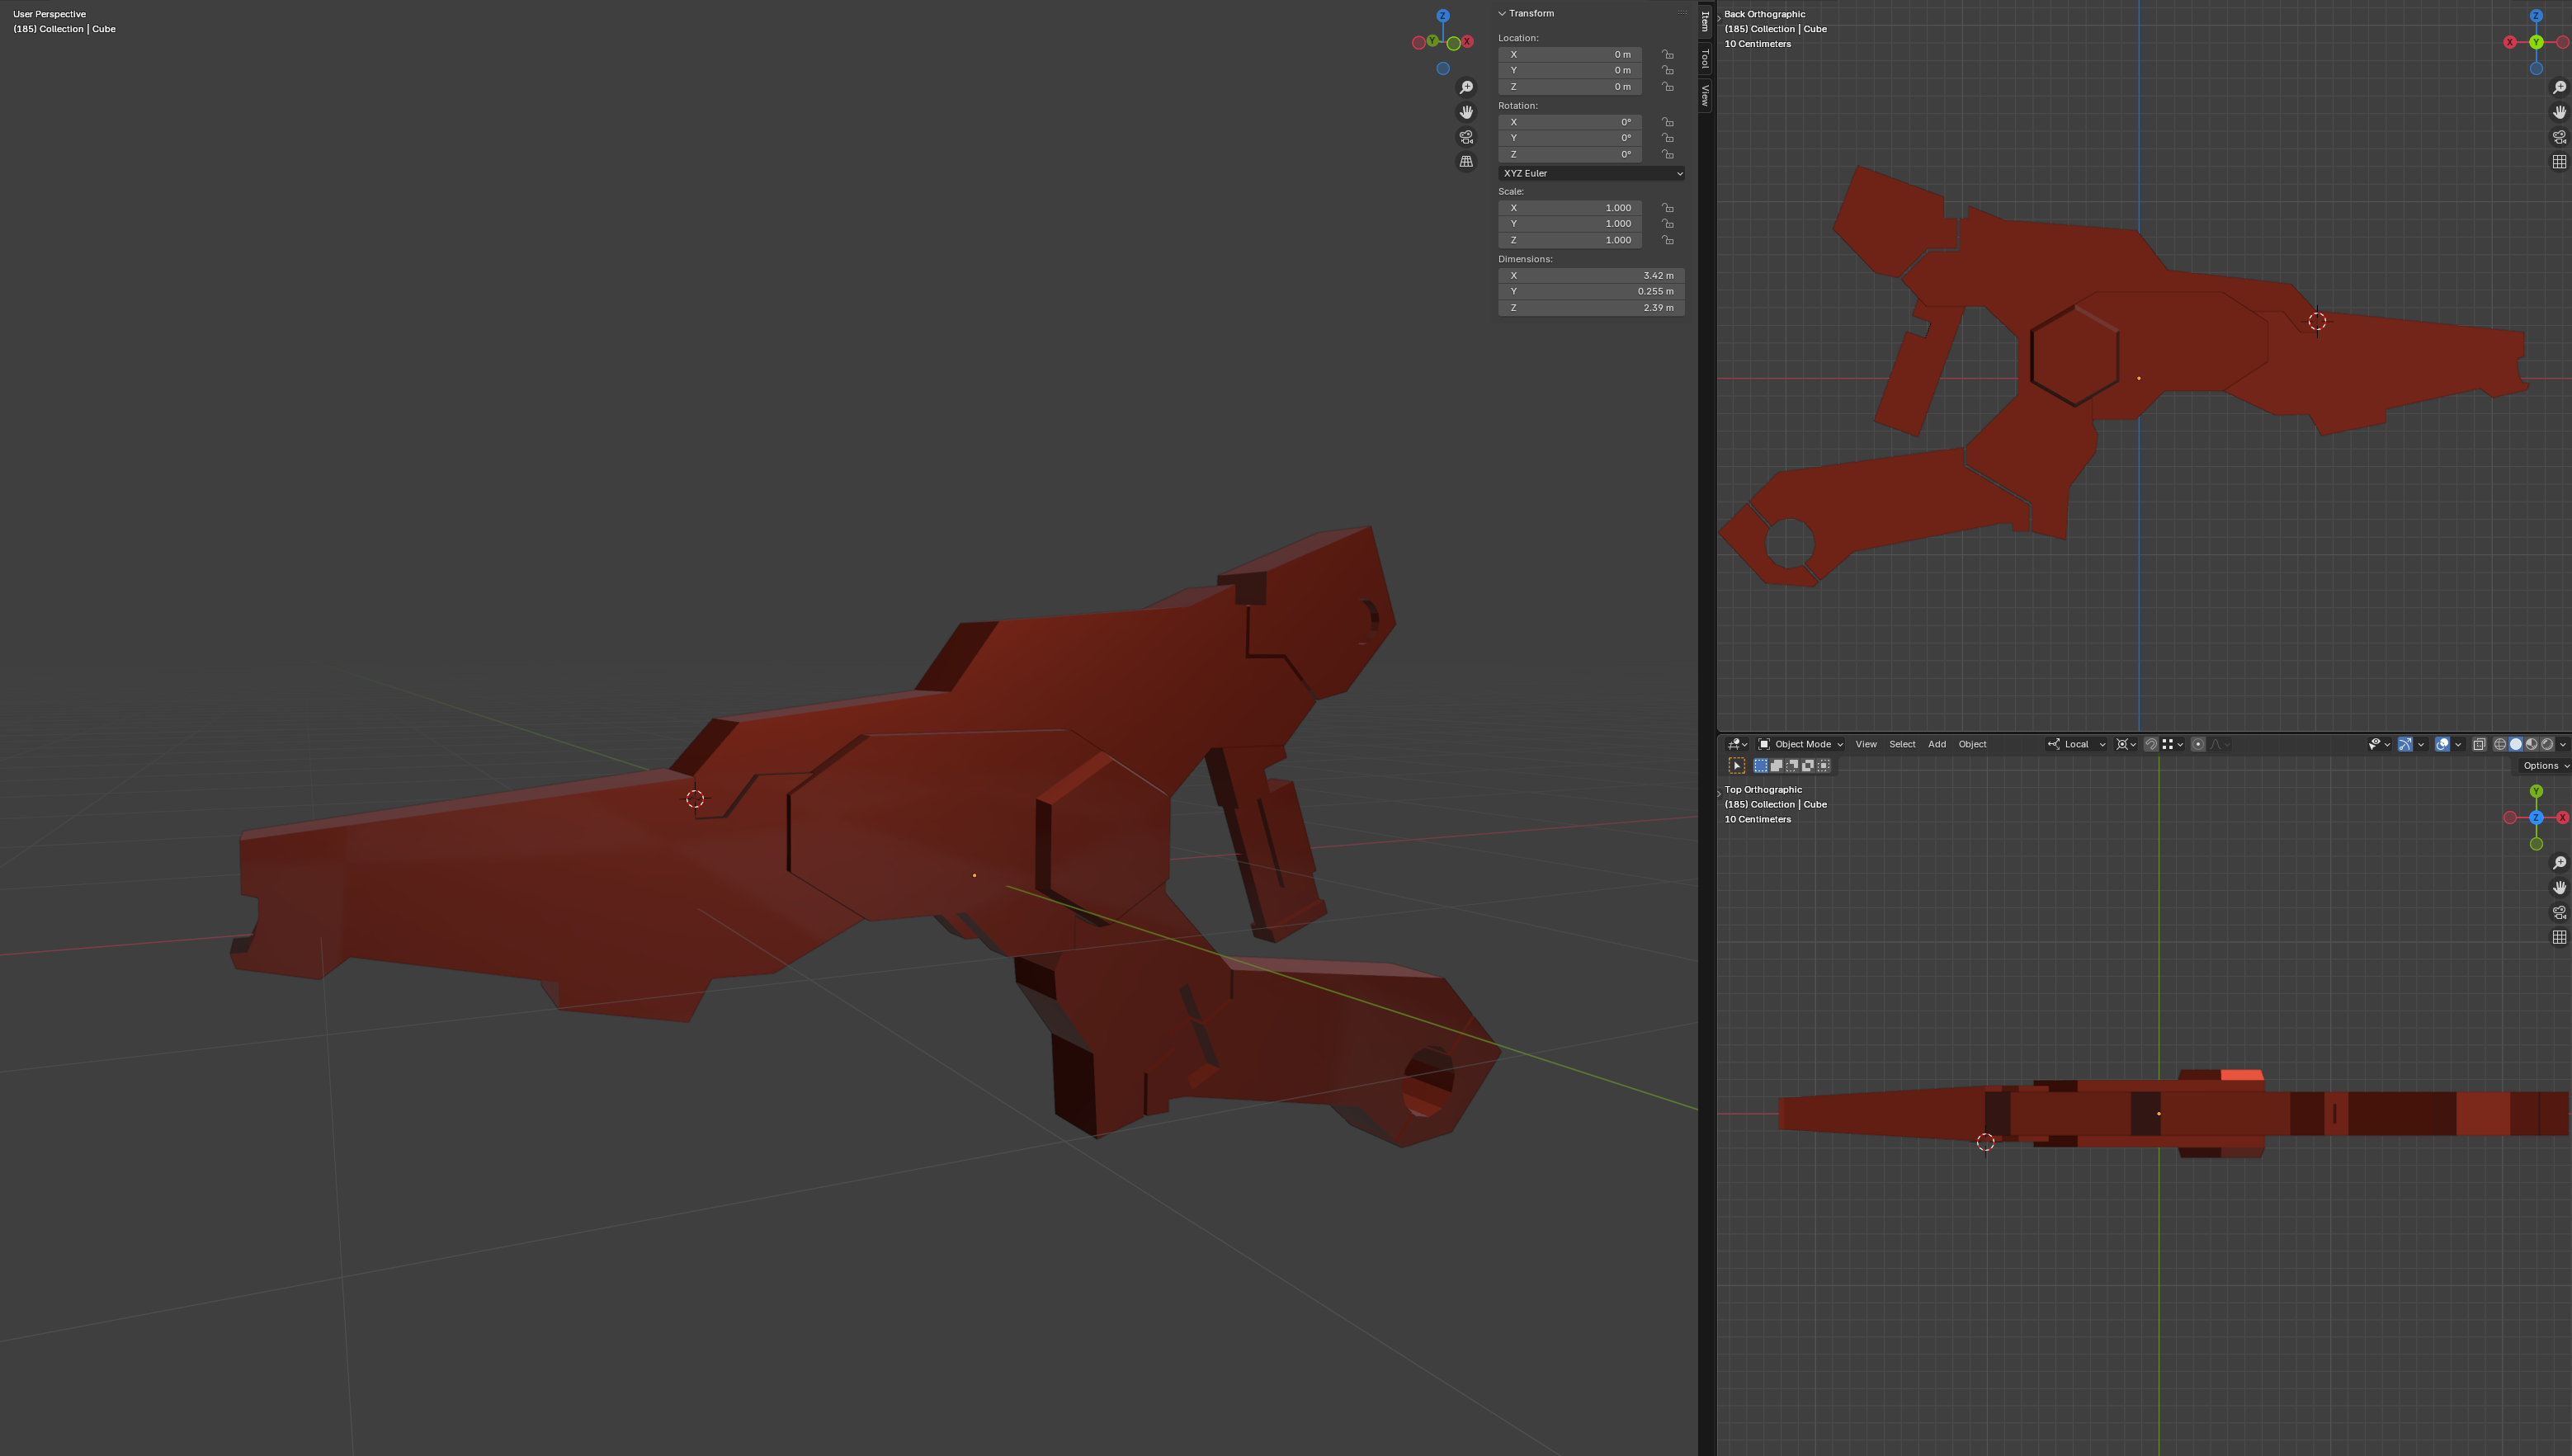Toggle X-ray mode button
Viewport: 2572px width, 1456px height.
[x=2479, y=744]
